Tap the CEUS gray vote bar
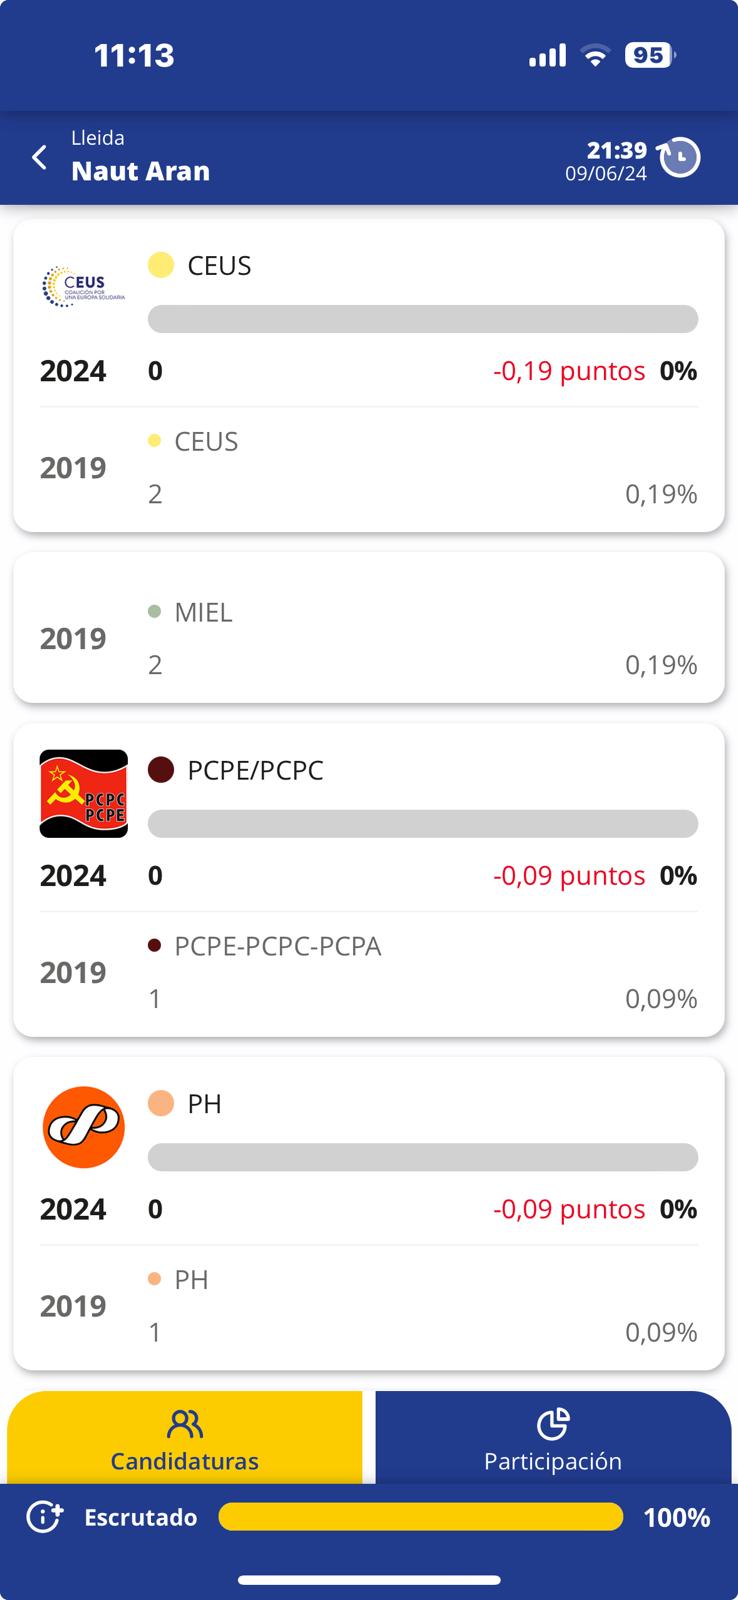 (x=422, y=319)
